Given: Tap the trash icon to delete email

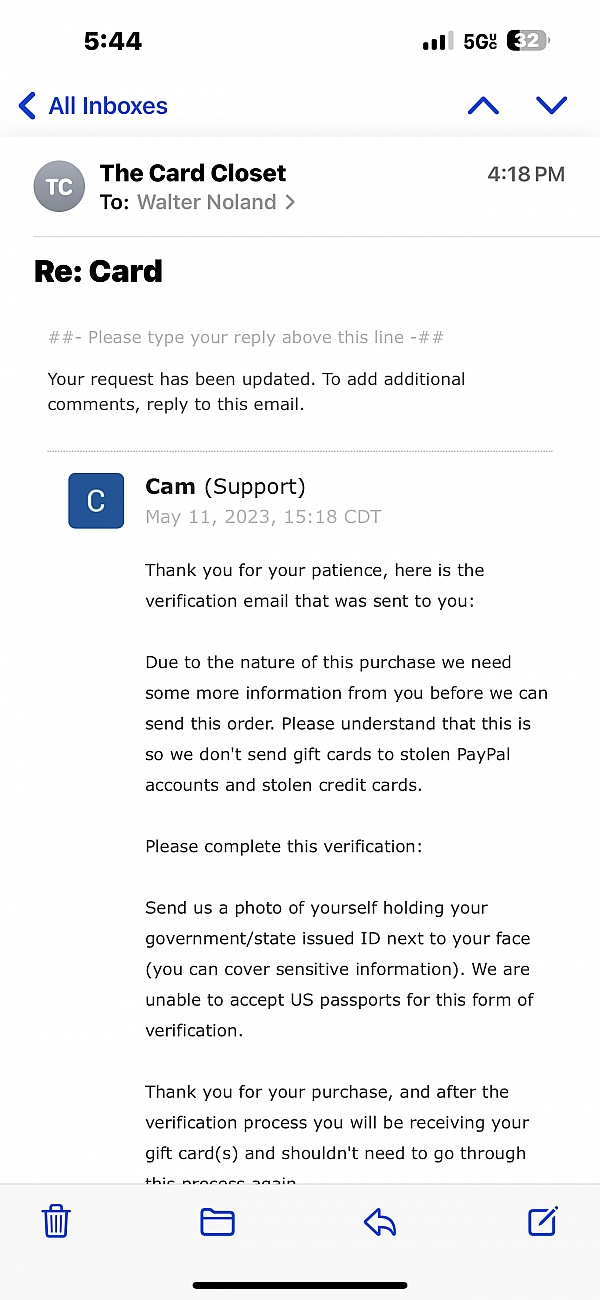Looking at the screenshot, I should (56, 1221).
